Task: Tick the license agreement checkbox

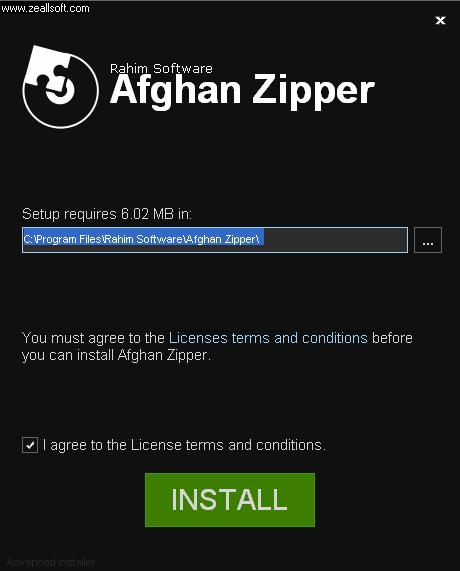Action: 30,445
